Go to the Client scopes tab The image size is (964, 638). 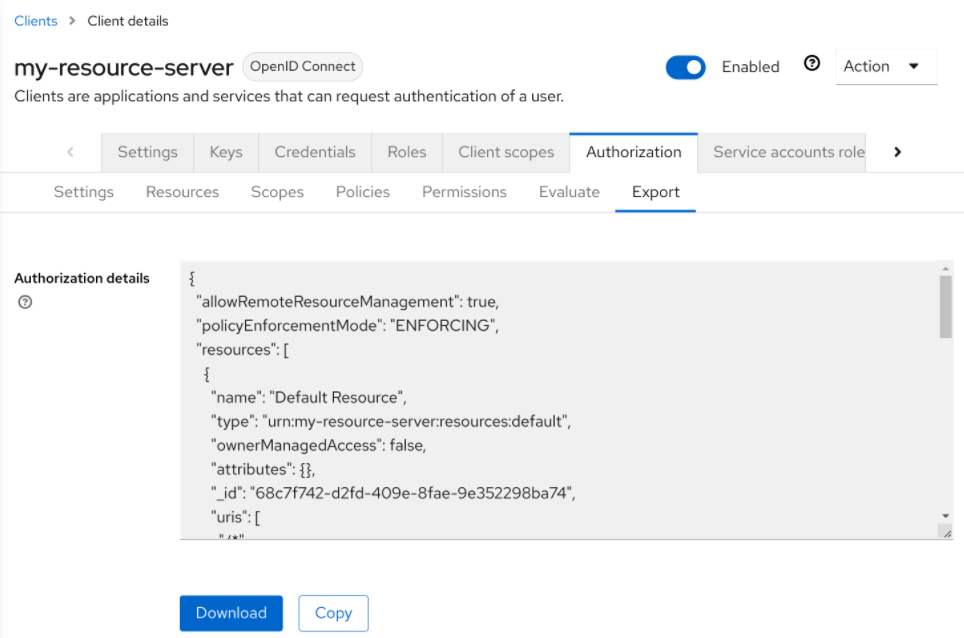tap(506, 152)
